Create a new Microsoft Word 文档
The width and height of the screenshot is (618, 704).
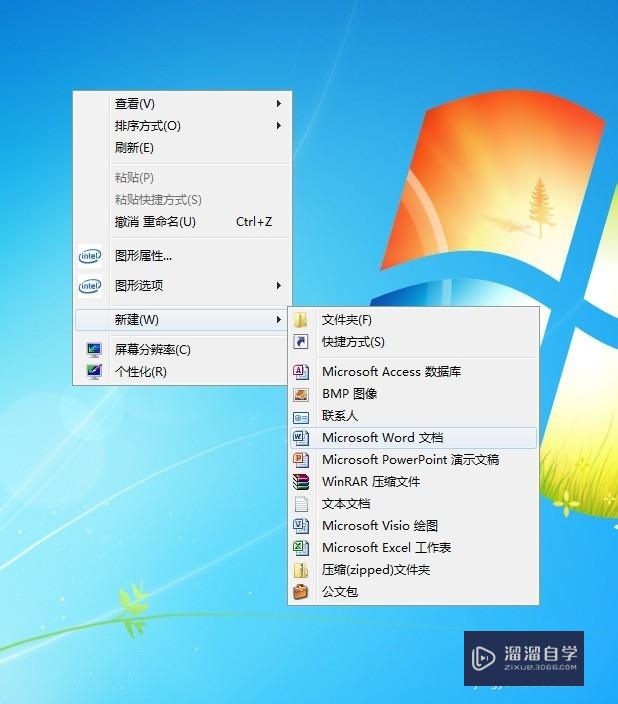tap(413, 438)
